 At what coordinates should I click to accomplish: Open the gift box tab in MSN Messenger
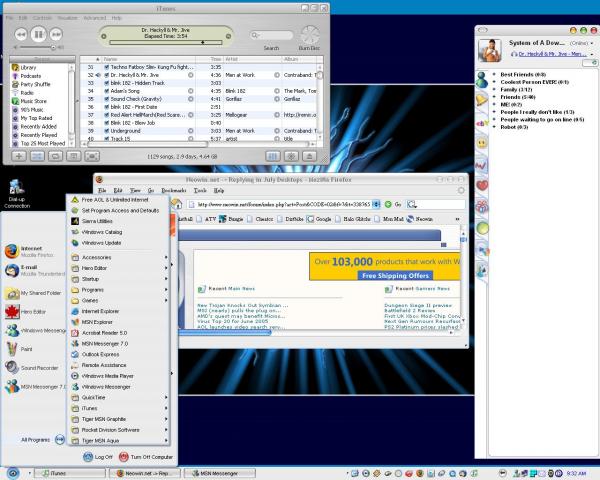point(482,207)
